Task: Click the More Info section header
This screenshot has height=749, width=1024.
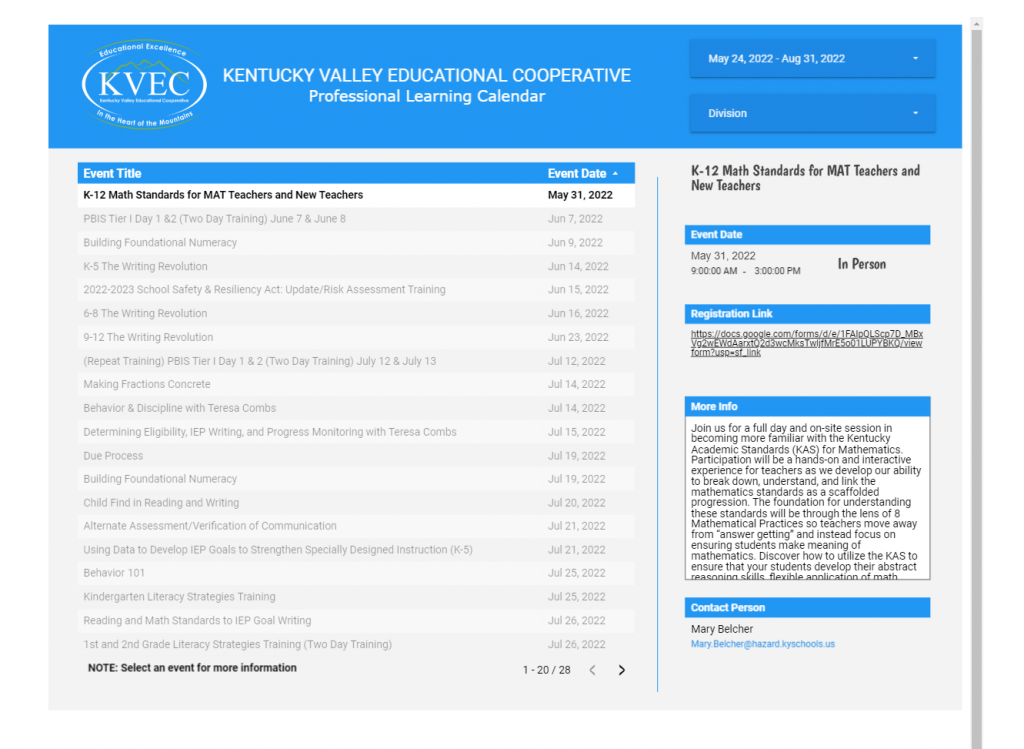Action: pyautogui.click(x=807, y=406)
